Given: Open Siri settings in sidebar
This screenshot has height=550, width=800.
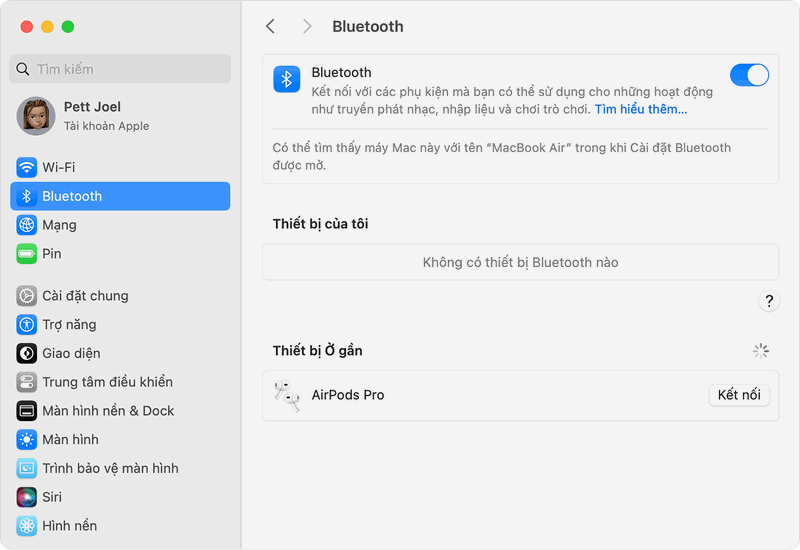Looking at the screenshot, I should click(x=120, y=497).
